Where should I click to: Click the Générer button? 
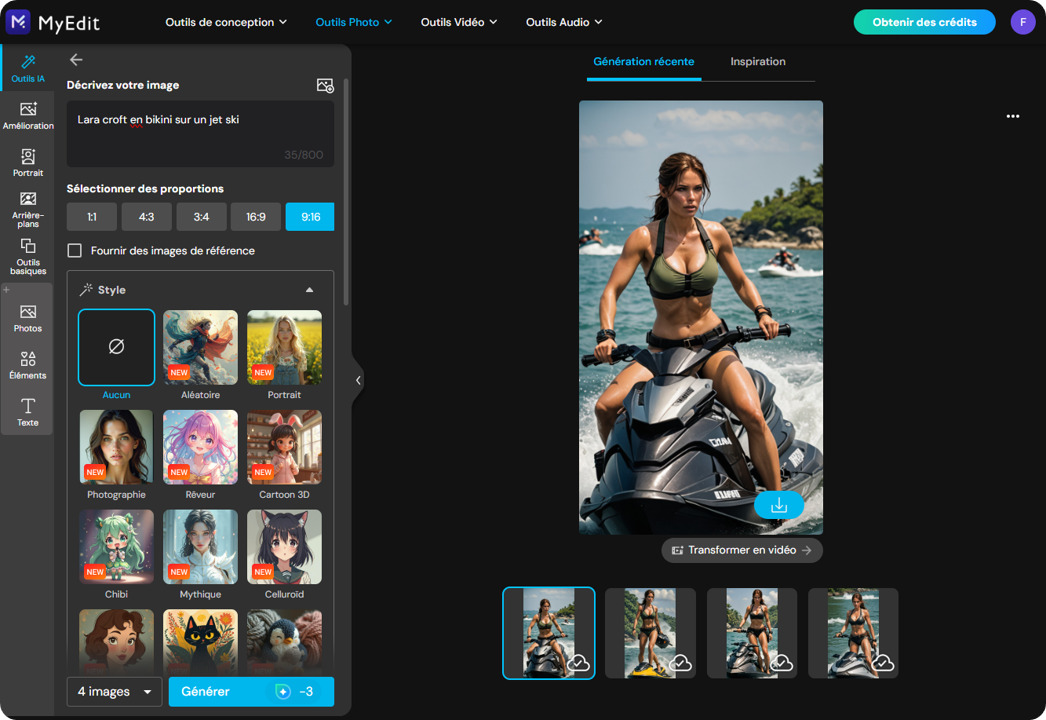[251, 691]
